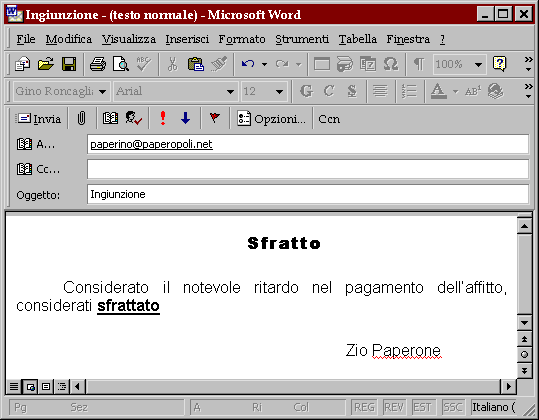The height and width of the screenshot is (420, 539).
Task: Switch to Normal view button at bottom left
Action: [x=14, y=387]
